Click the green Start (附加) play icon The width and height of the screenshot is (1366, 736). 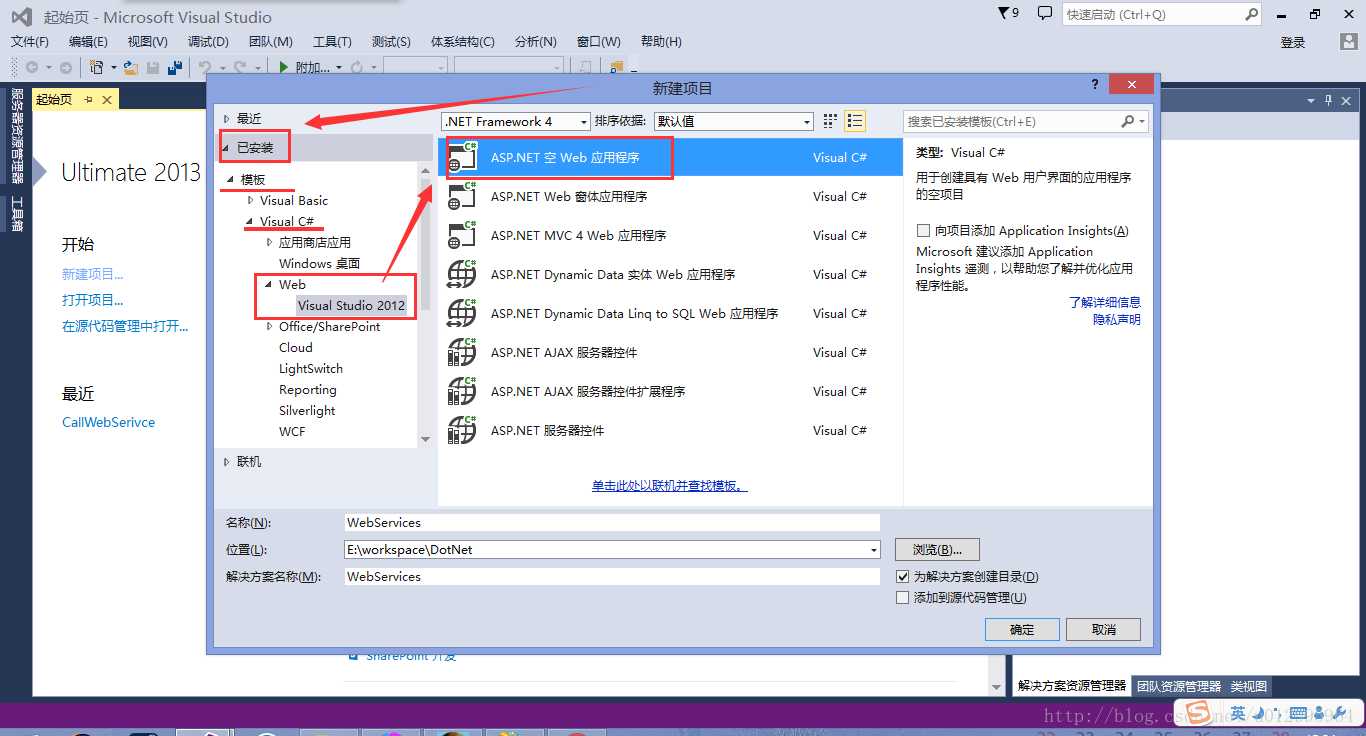tap(284, 67)
